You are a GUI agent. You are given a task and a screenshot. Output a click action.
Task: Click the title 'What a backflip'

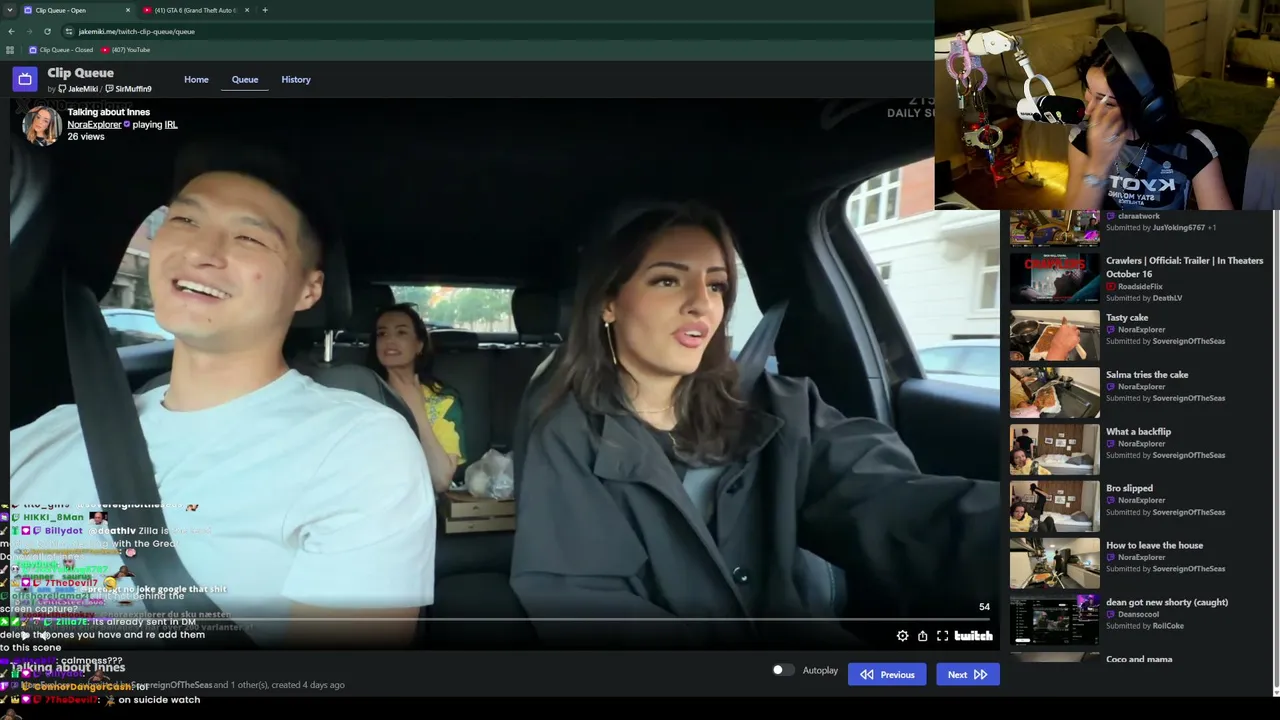point(1138,432)
